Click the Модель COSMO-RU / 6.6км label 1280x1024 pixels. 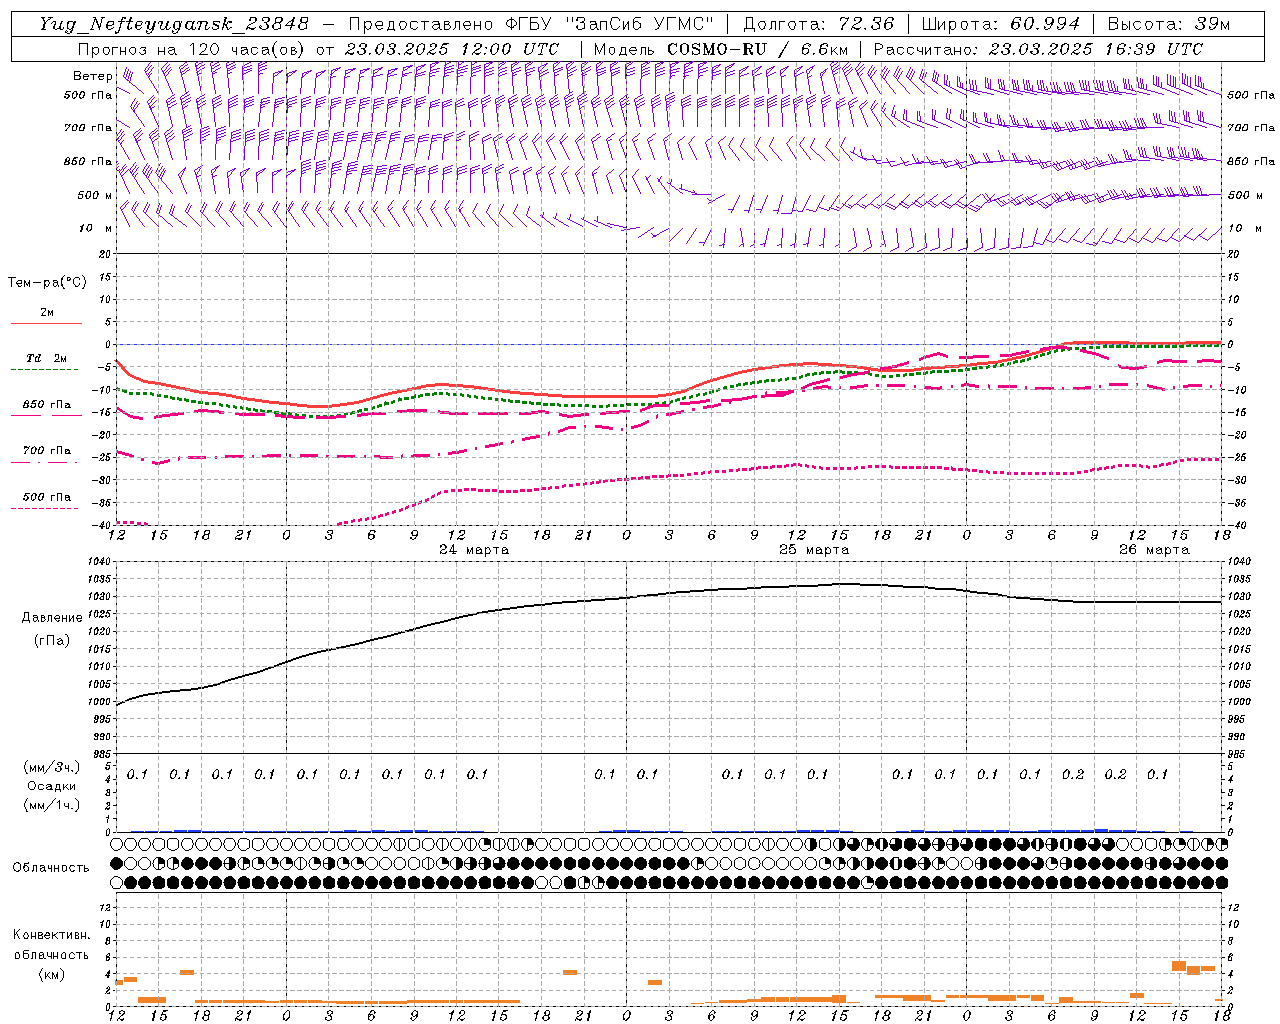721,49
